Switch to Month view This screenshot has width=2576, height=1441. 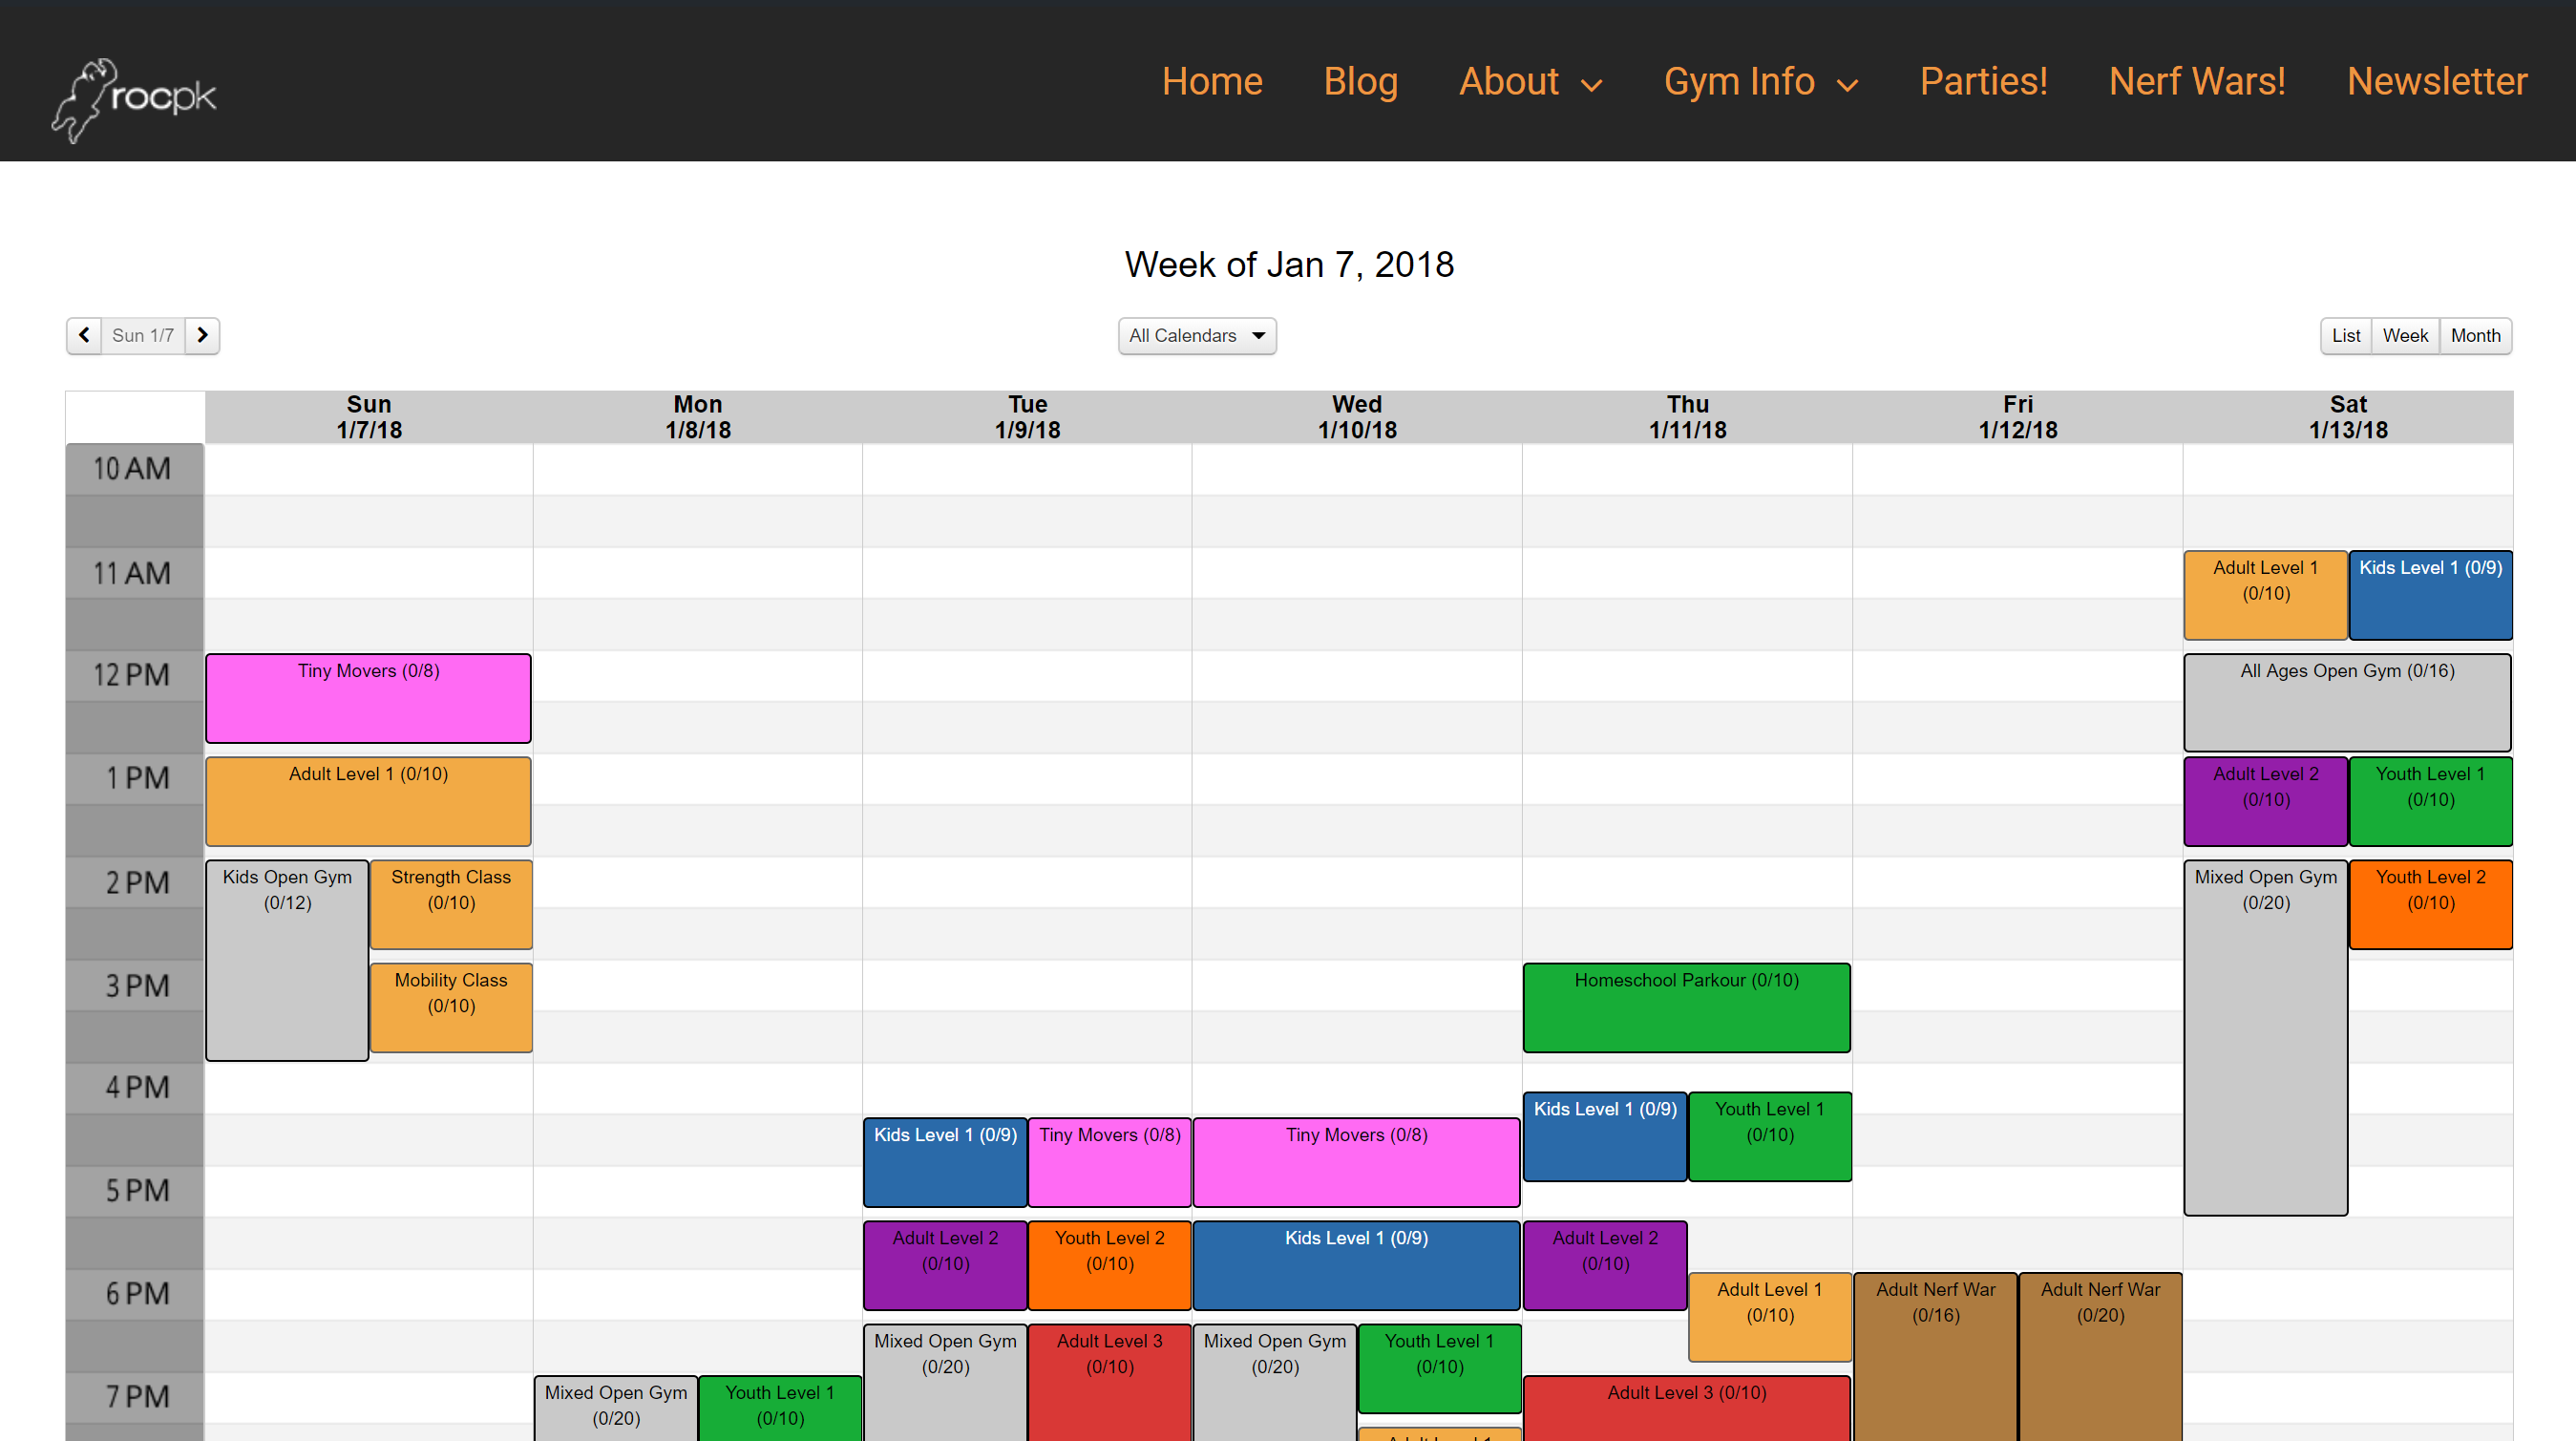[x=2475, y=335]
